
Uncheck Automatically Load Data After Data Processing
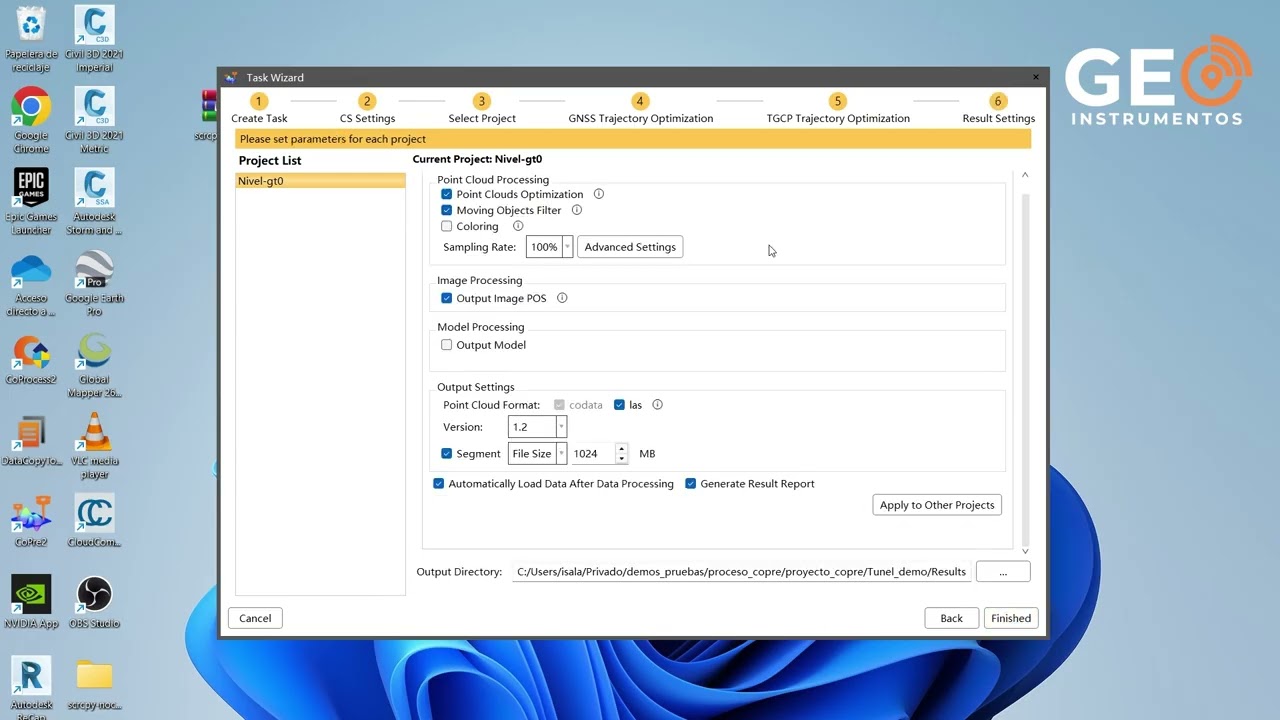pyautogui.click(x=439, y=484)
